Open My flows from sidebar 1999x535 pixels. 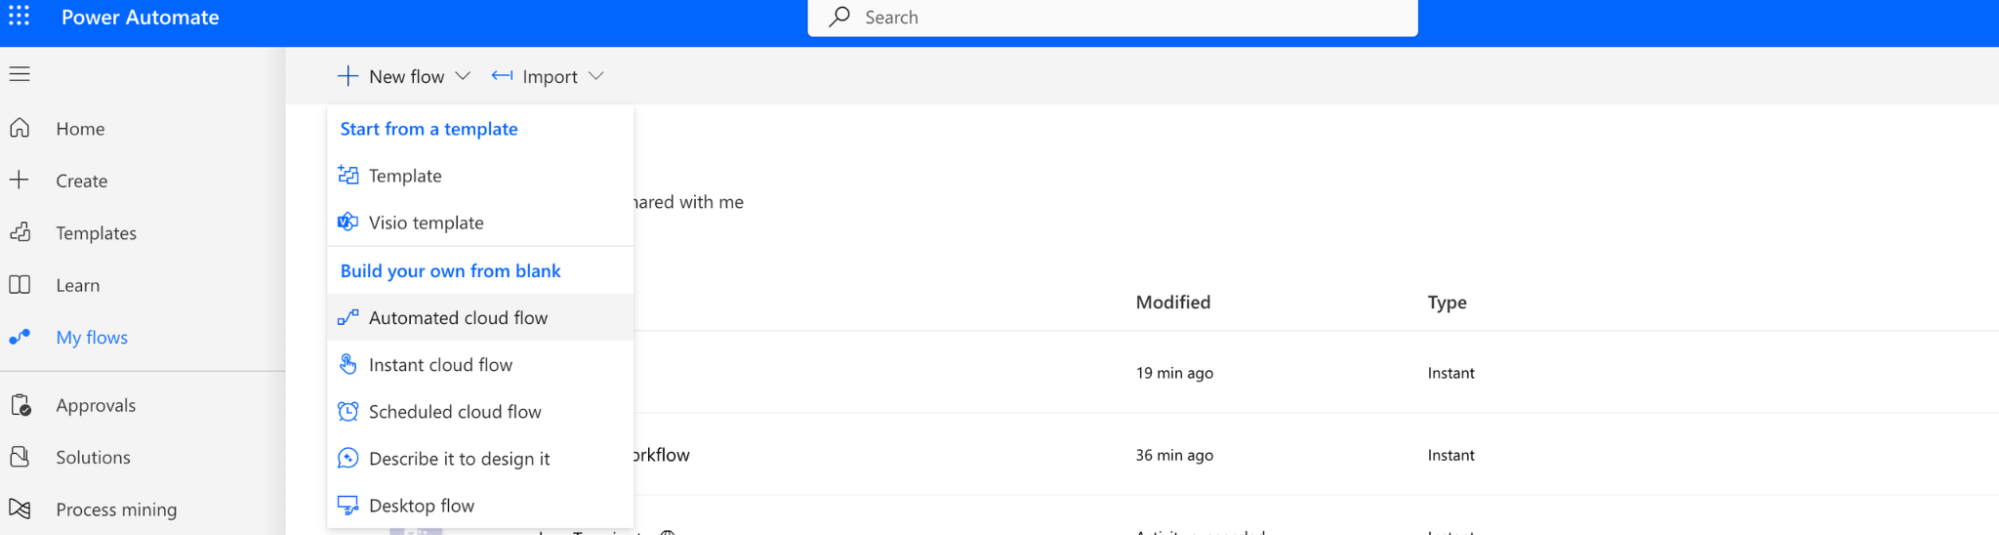92,337
